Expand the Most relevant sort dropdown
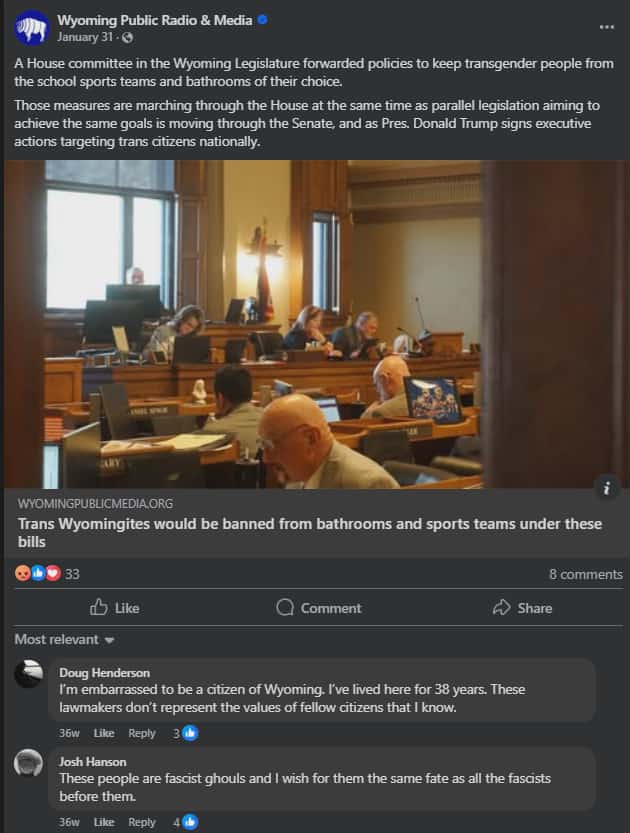Screen dimensions: 630x833 click(64, 640)
